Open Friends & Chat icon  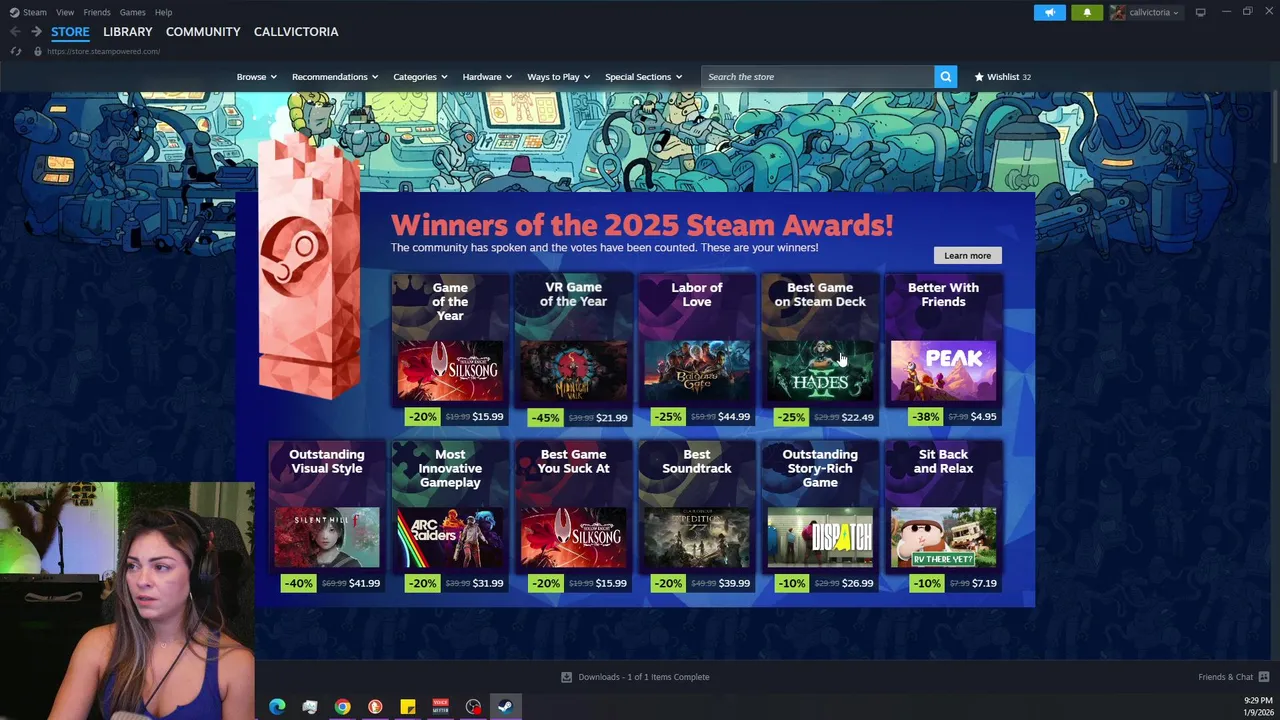point(1264,677)
